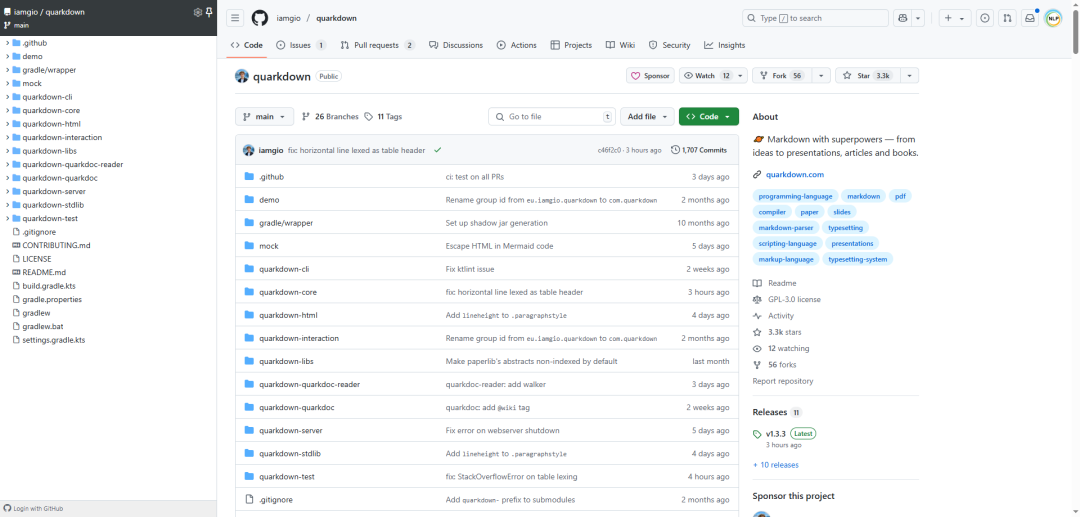Open the sidebar settings gear icon
The image size is (1080, 517).
pyautogui.click(x=198, y=12)
